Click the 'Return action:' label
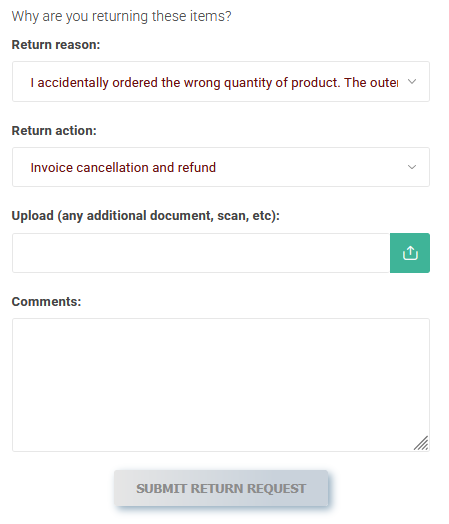 click(54, 131)
